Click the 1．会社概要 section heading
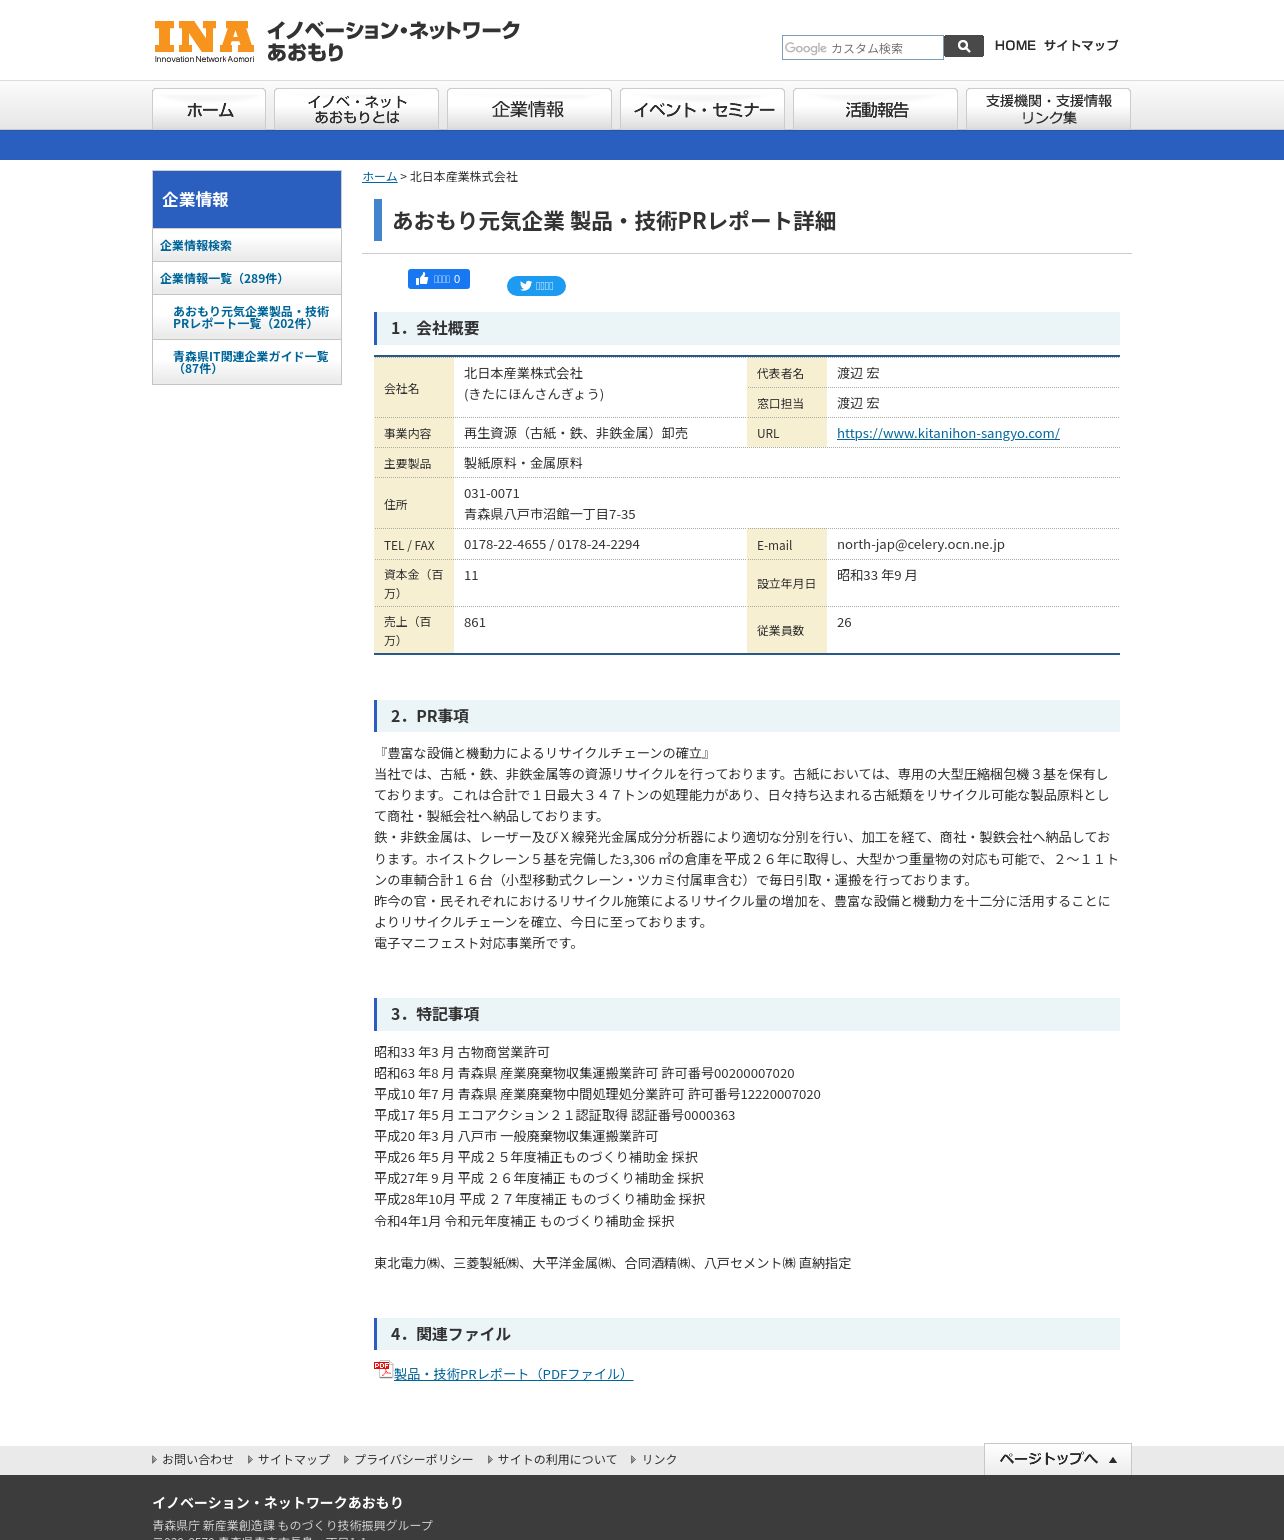 [747, 328]
